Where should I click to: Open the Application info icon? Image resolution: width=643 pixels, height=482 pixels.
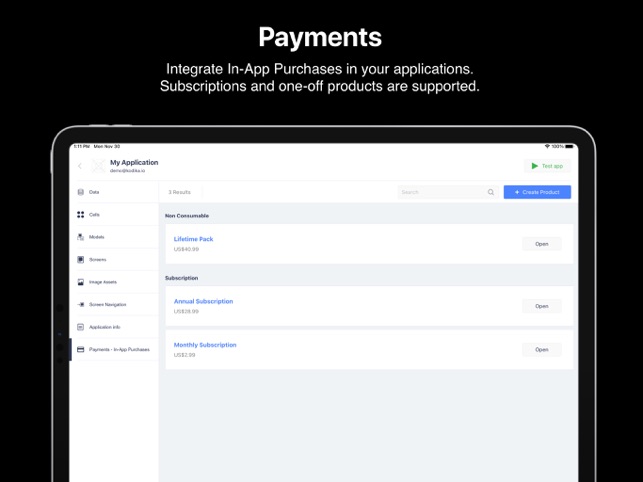[x=81, y=327]
